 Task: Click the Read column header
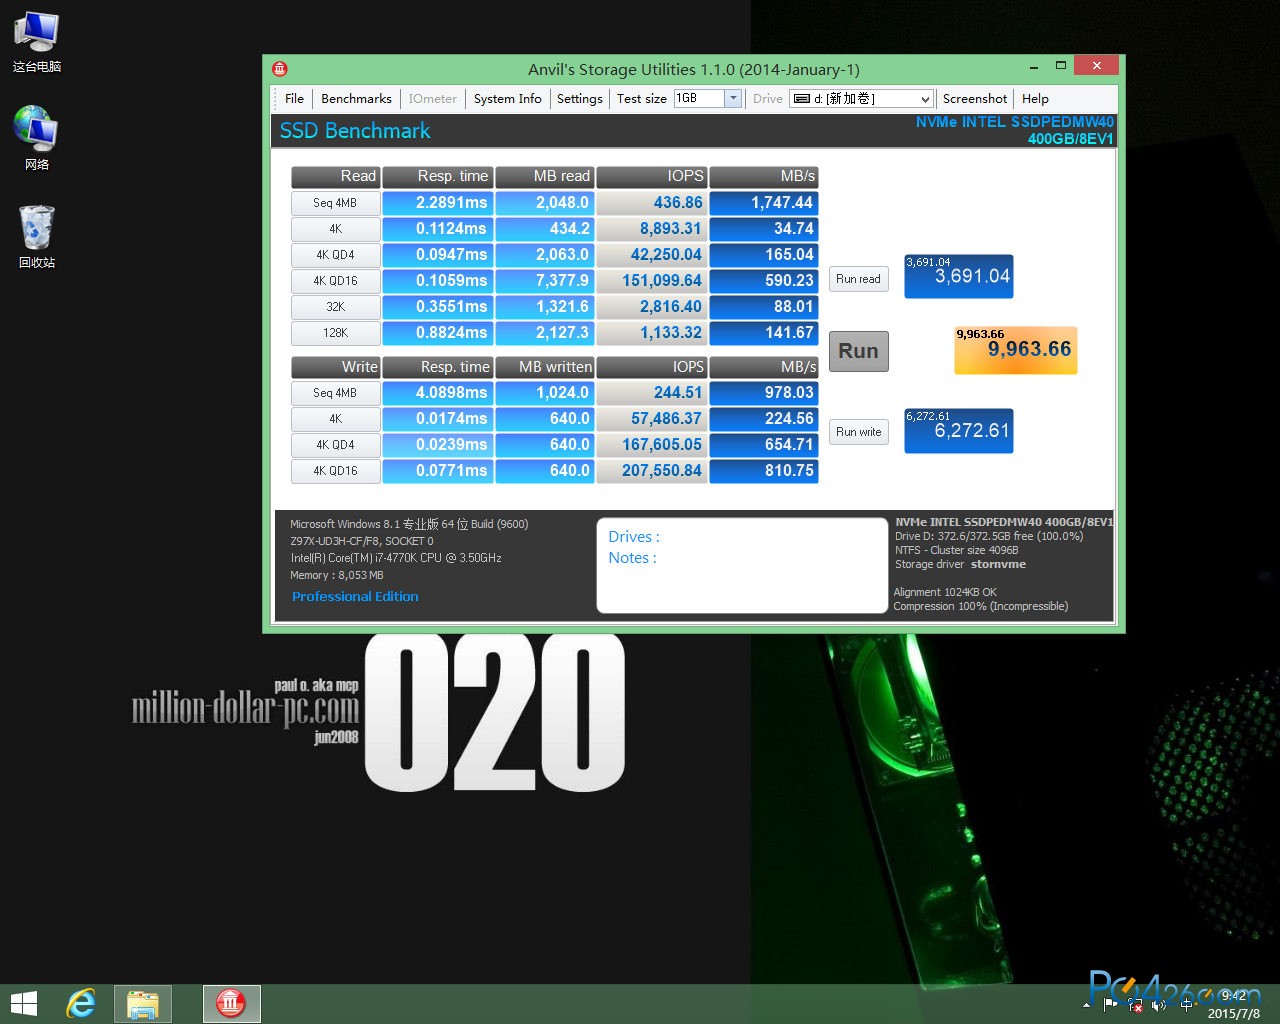coord(335,176)
